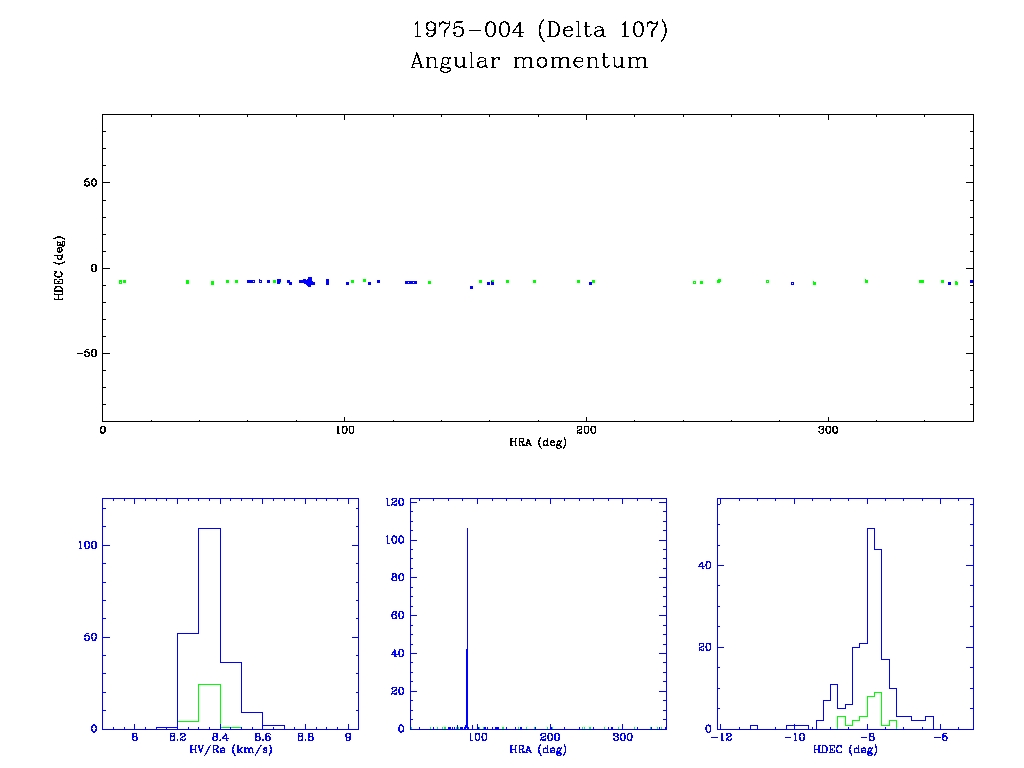Select the dense blue point cluster in the scatter plot
The height and width of the screenshot is (768, 1024).
click(x=309, y=282)
